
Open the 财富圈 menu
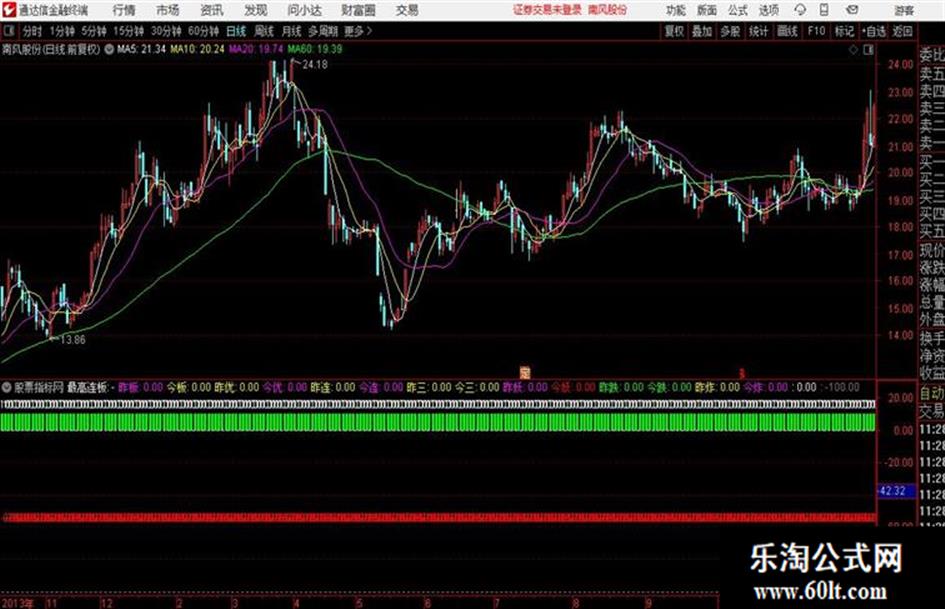click(358, 10)
